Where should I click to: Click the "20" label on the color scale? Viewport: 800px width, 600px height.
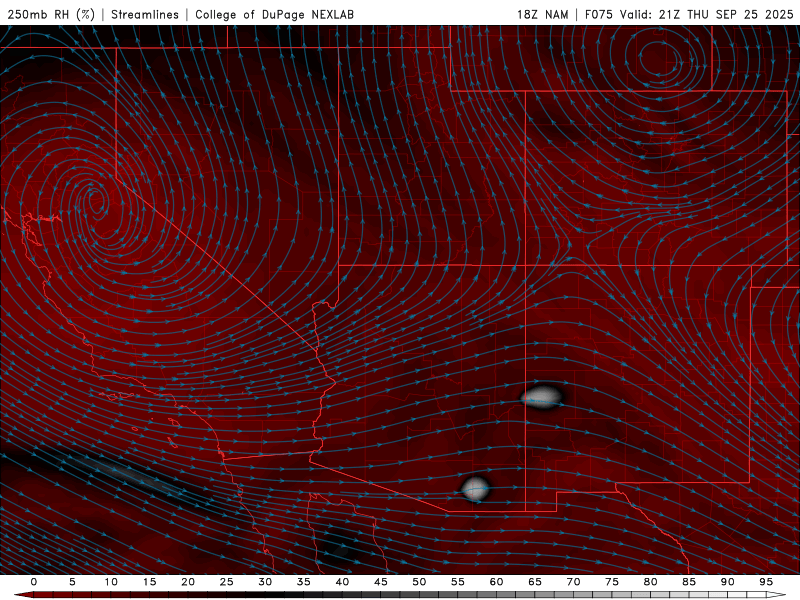click(188, 582)
